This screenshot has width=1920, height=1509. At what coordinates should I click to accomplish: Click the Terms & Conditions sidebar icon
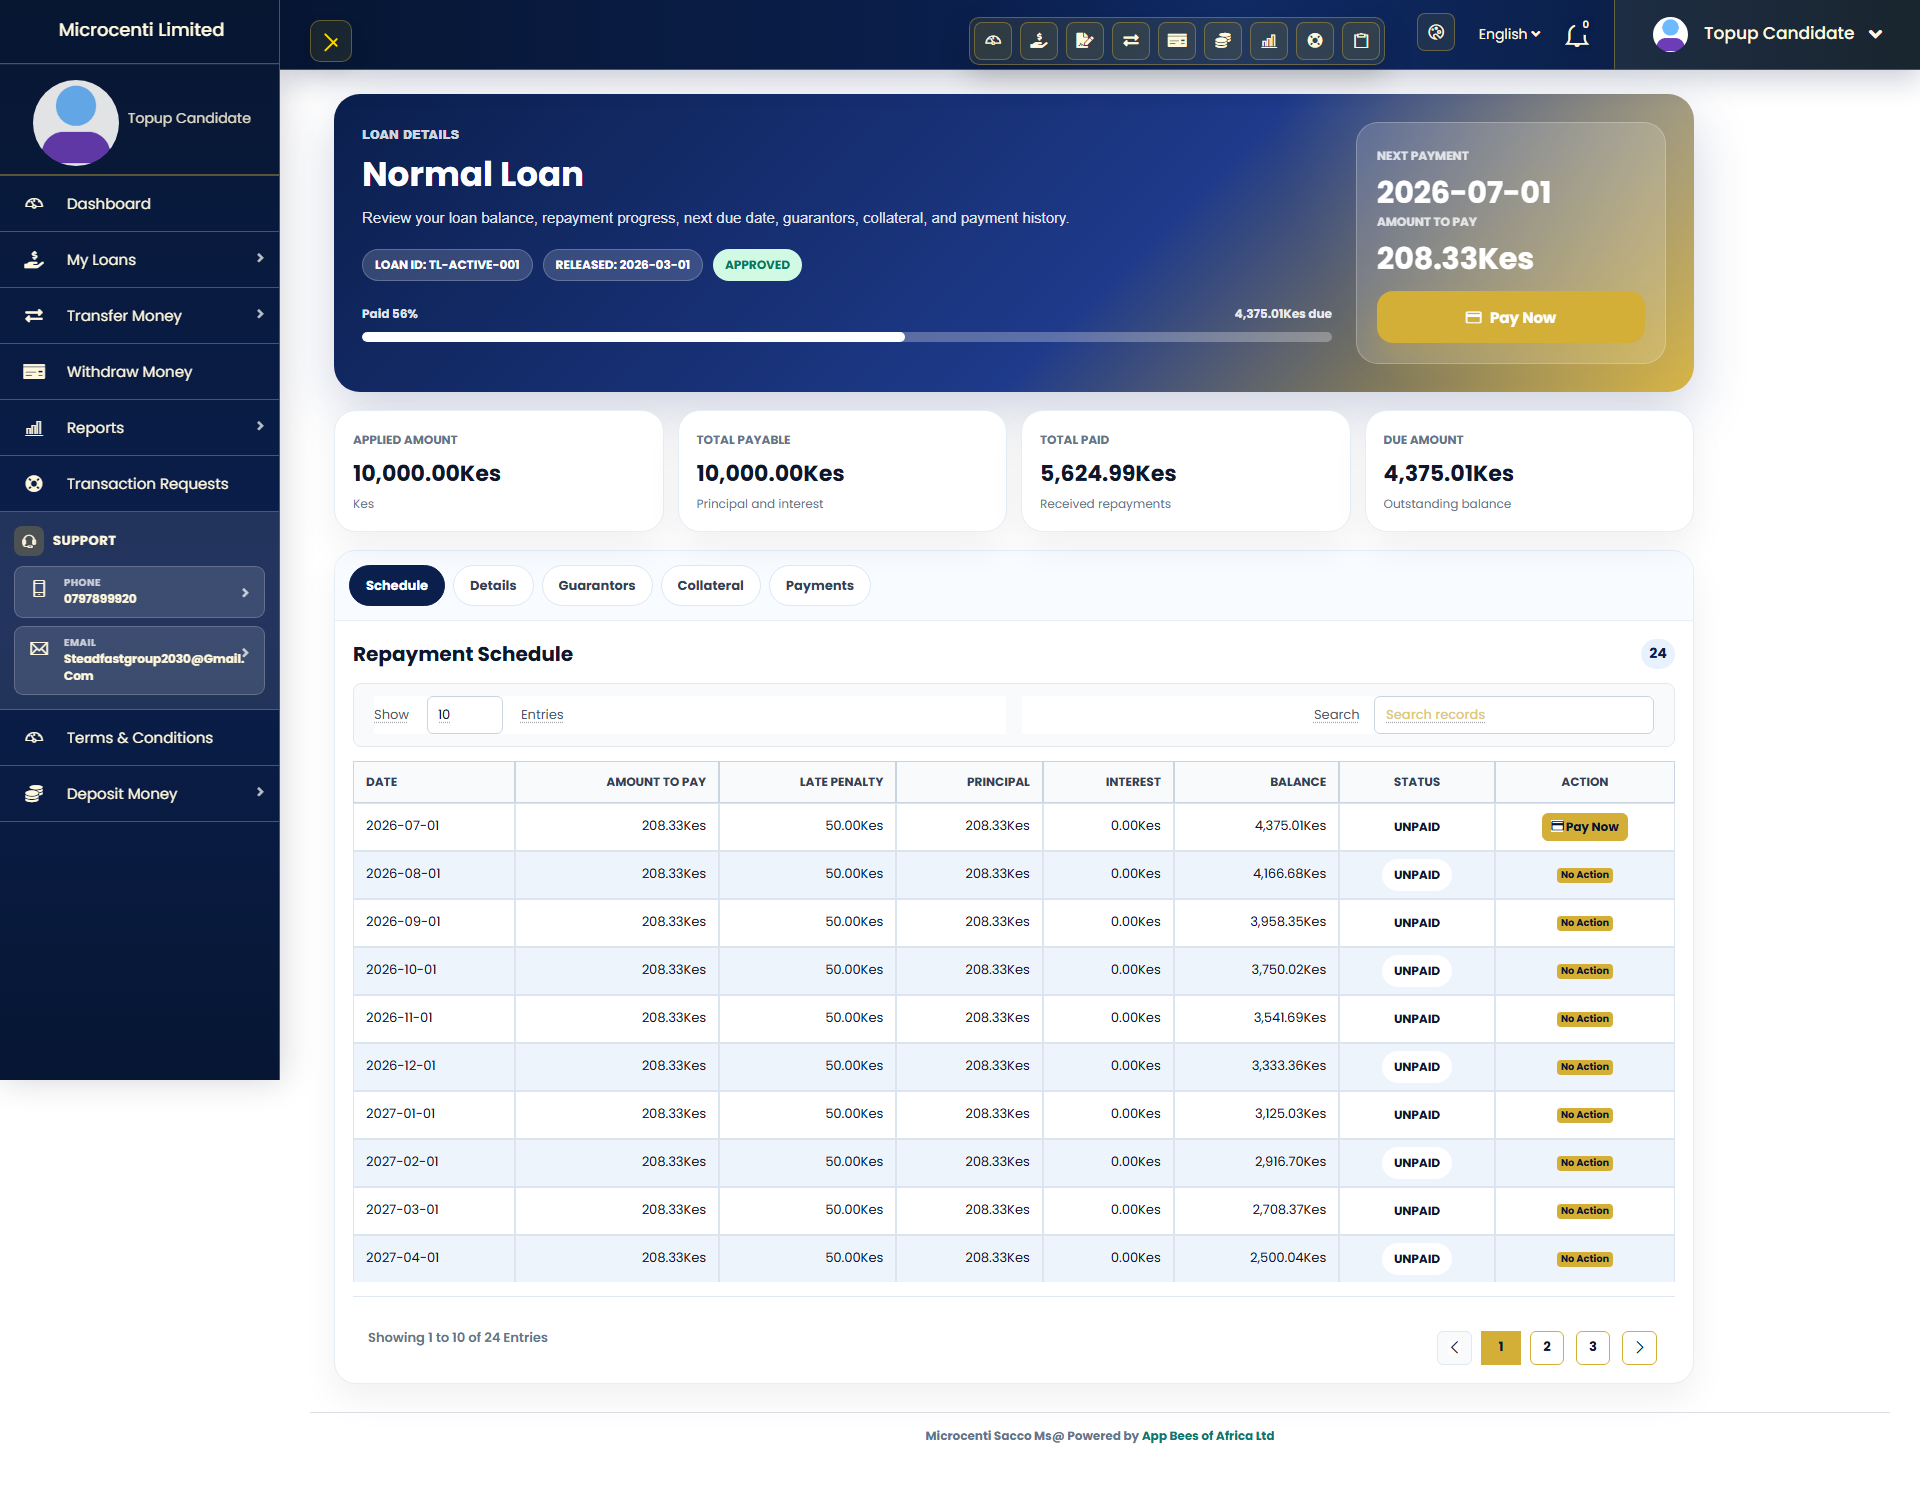pyautogui.click(x=34, y=738)
